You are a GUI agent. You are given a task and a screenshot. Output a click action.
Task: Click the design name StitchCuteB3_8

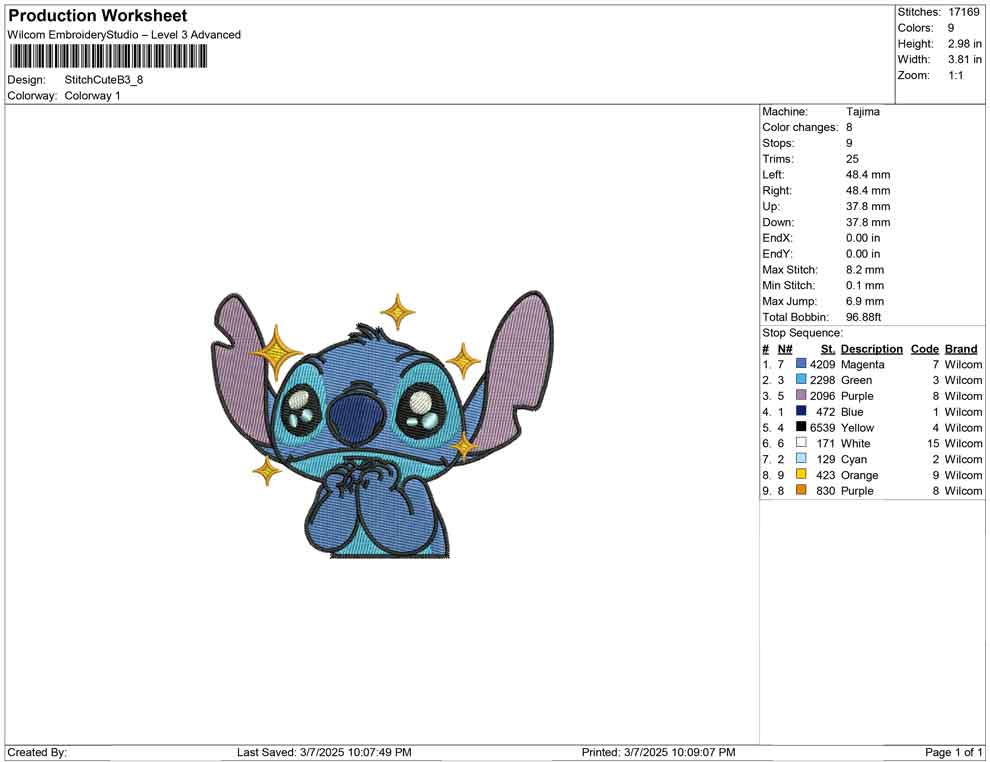click(104, 80)
